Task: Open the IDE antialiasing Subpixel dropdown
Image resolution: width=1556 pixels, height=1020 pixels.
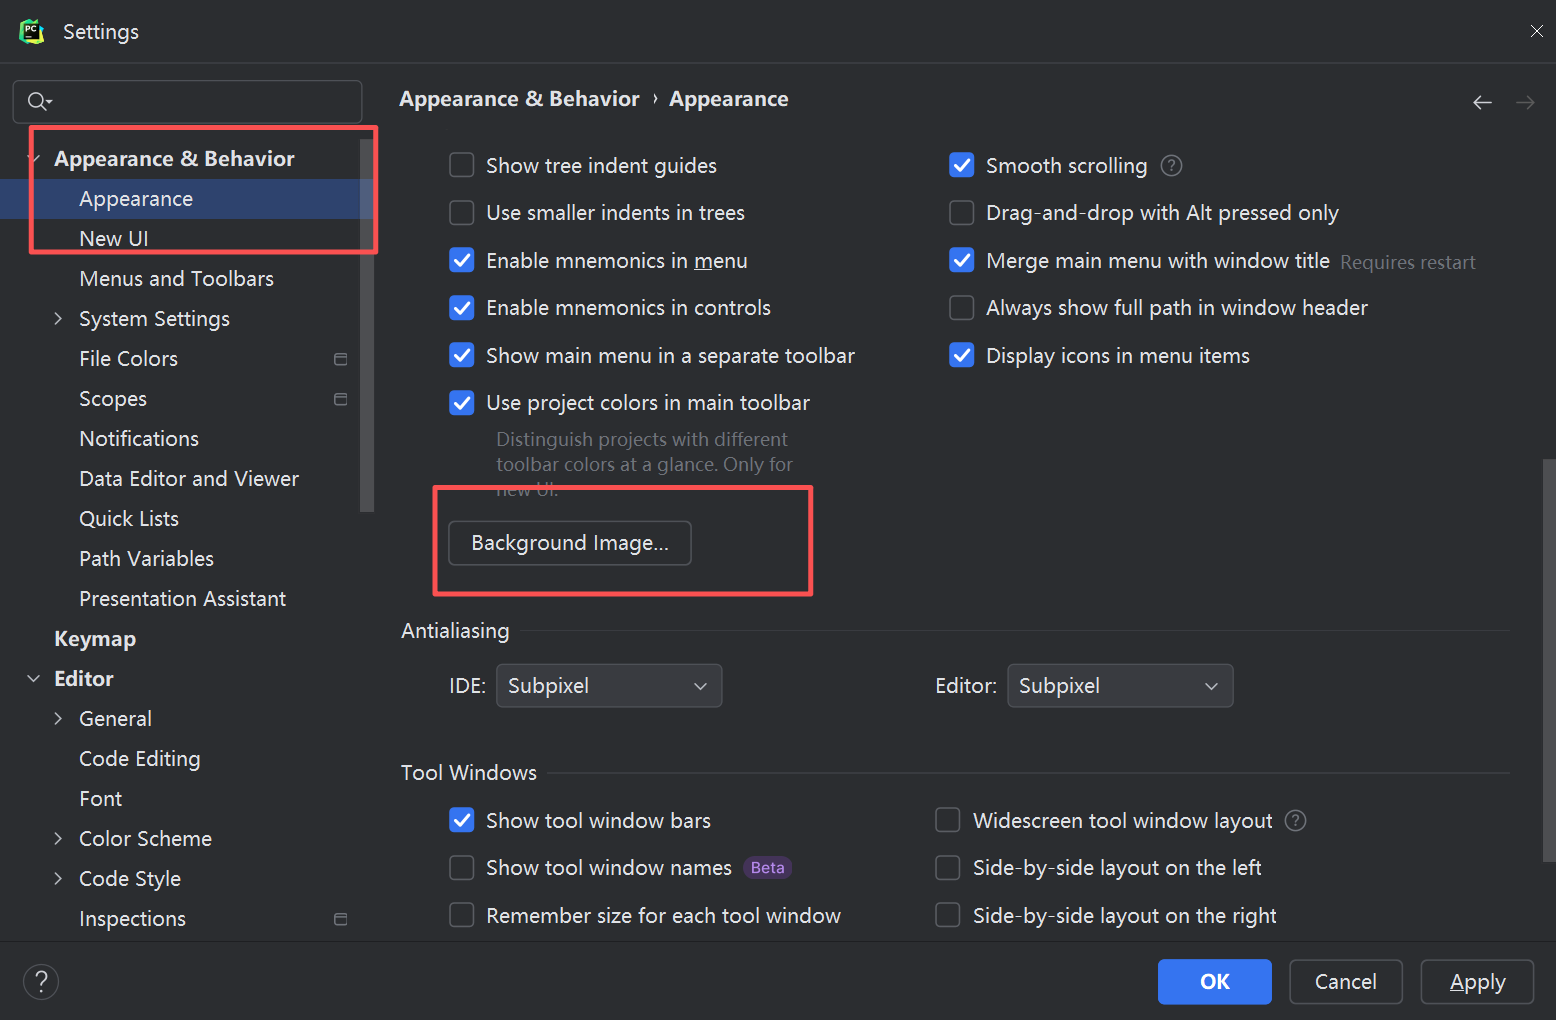Action: click(609, 686)
